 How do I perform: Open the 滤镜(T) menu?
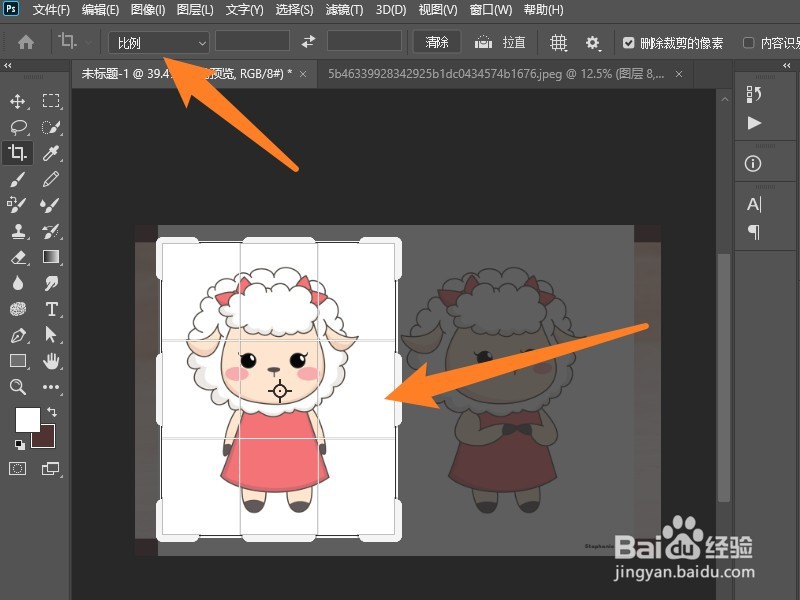(344, 10)
